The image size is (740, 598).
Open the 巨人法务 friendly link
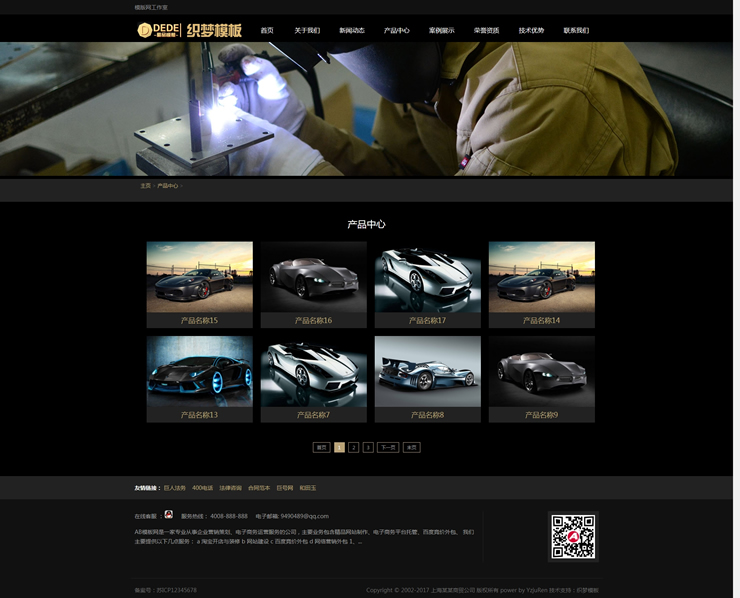point(175,488)
